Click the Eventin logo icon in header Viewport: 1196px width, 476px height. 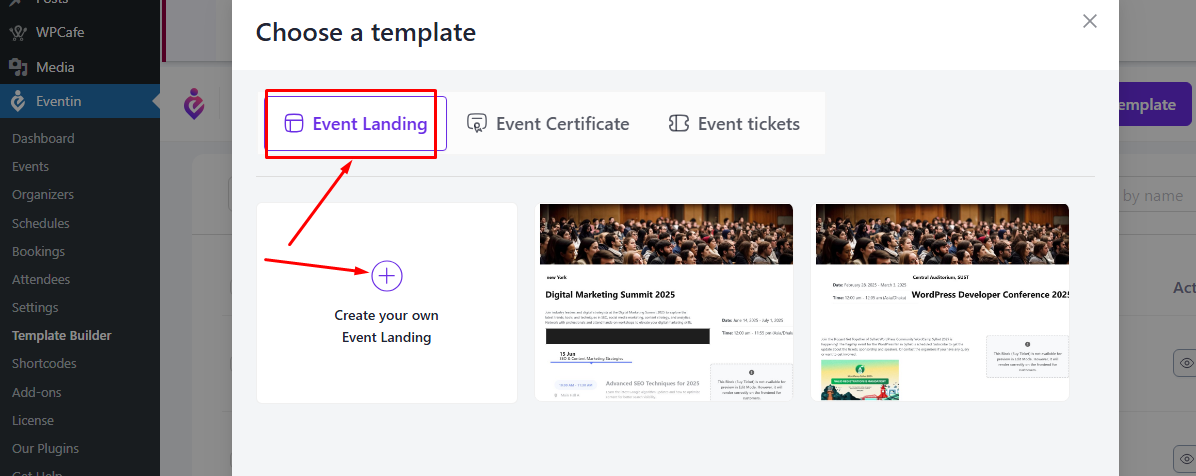194,104
